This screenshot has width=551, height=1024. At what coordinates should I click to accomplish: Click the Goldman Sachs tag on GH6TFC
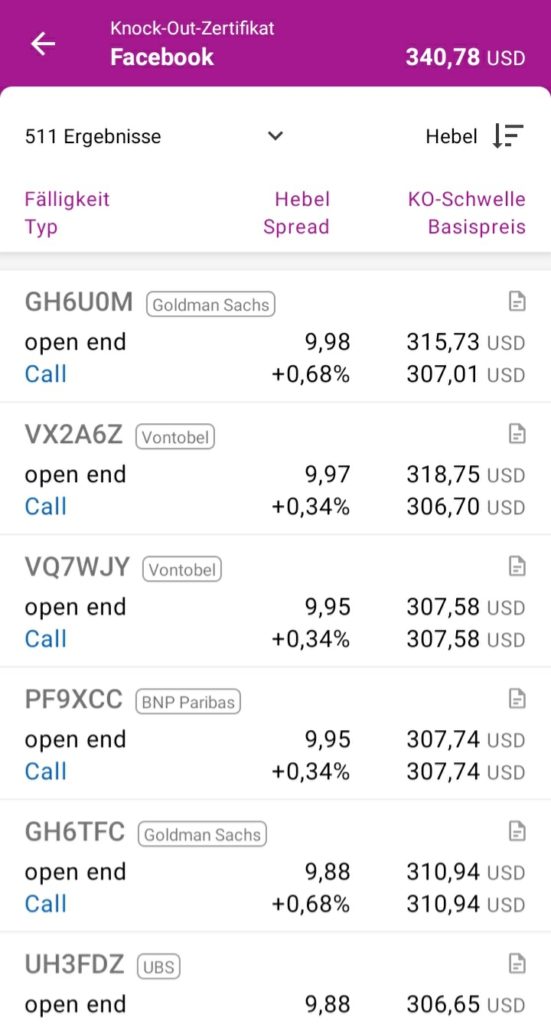(202, 834)
